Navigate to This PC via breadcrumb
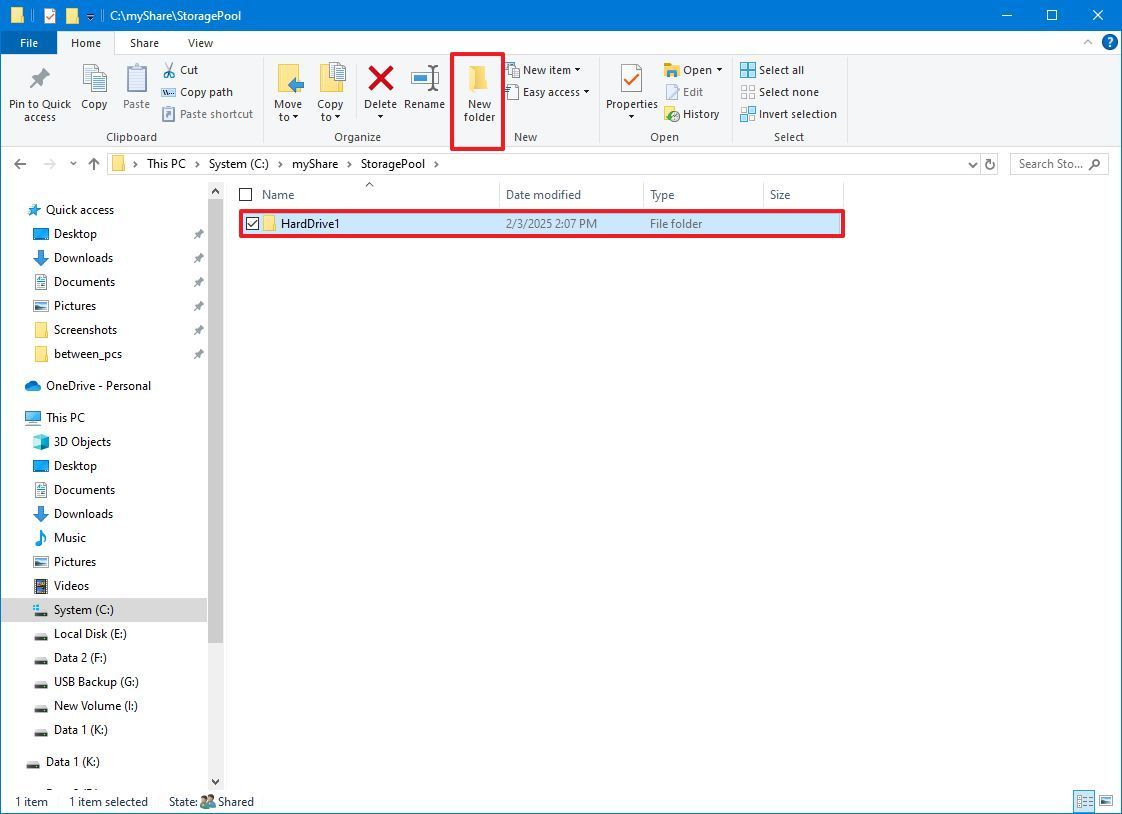 click(166, 163)
